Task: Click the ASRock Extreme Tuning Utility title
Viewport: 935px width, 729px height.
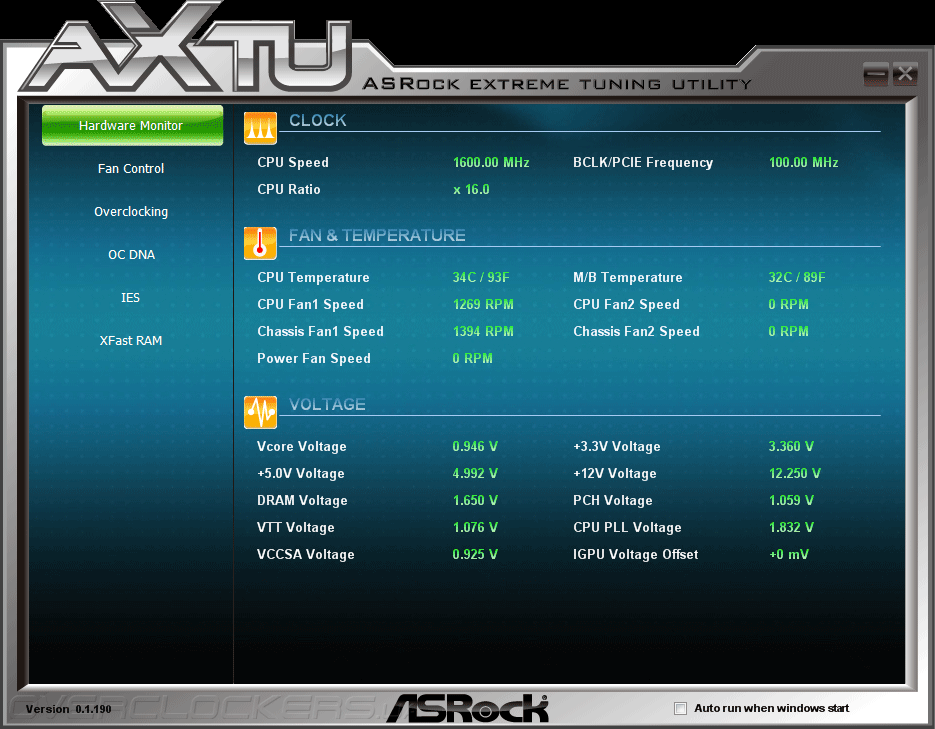Action: [x=556, y=83]
